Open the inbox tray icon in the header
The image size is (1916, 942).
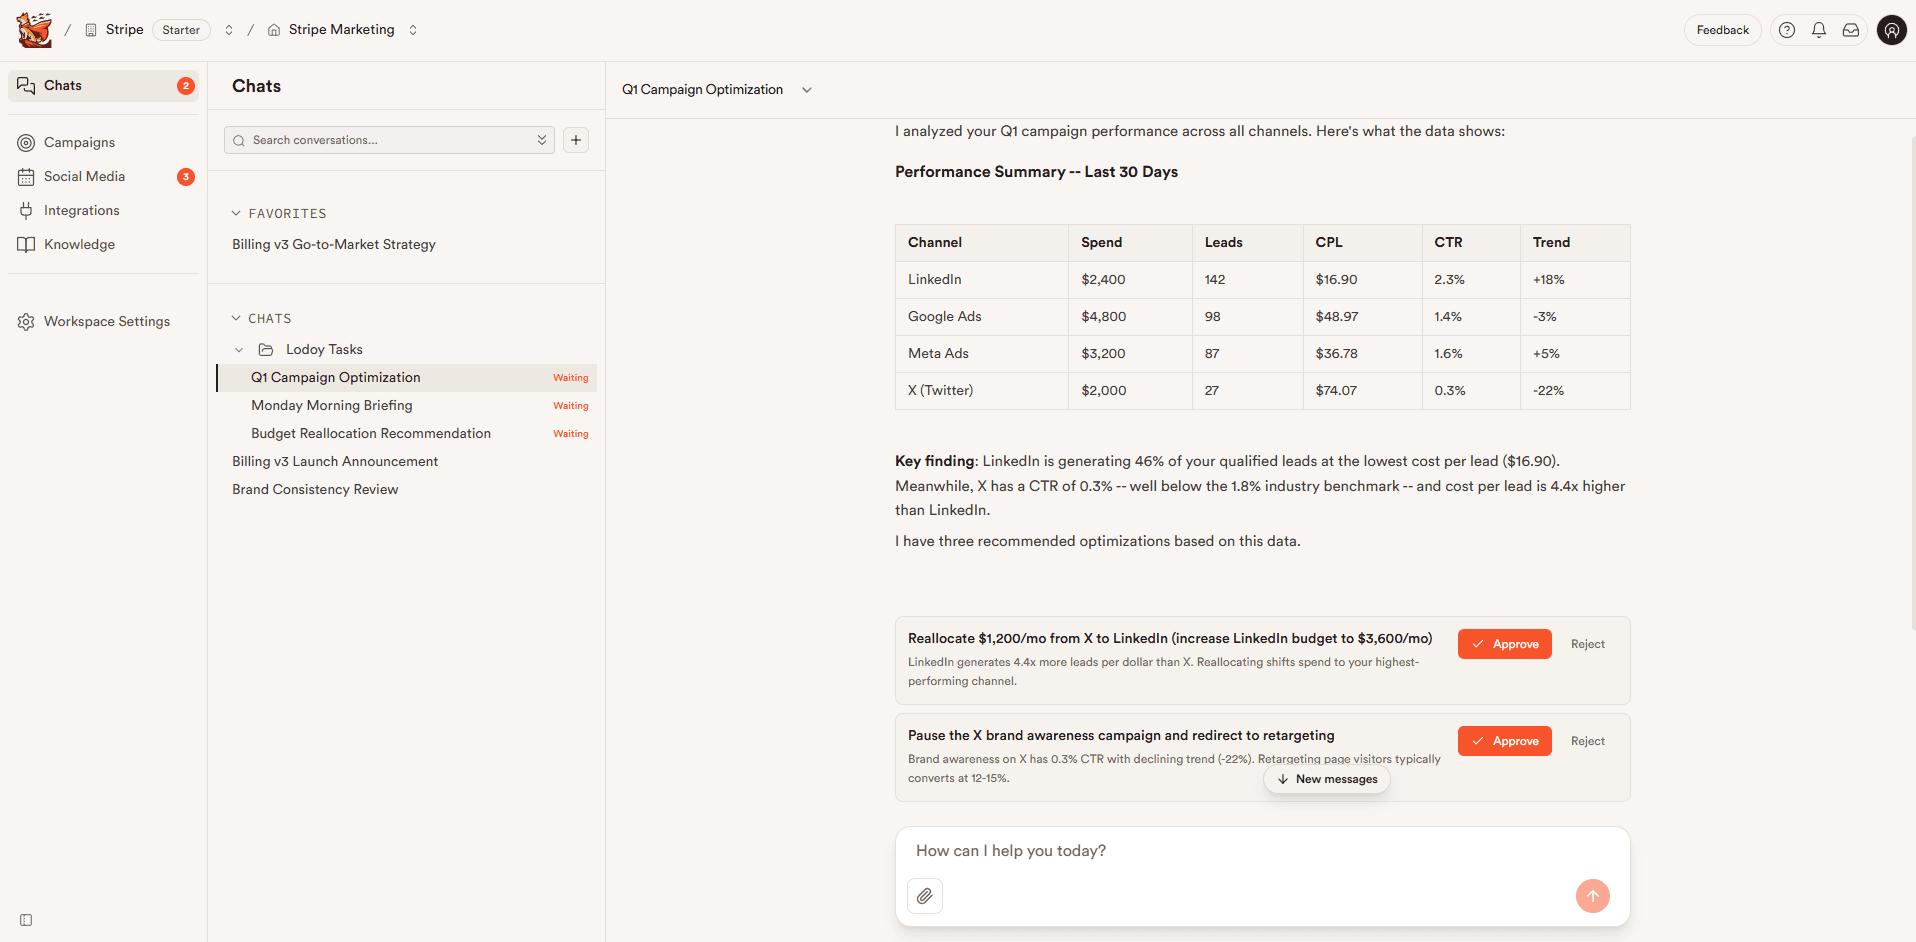(1851, 30)
